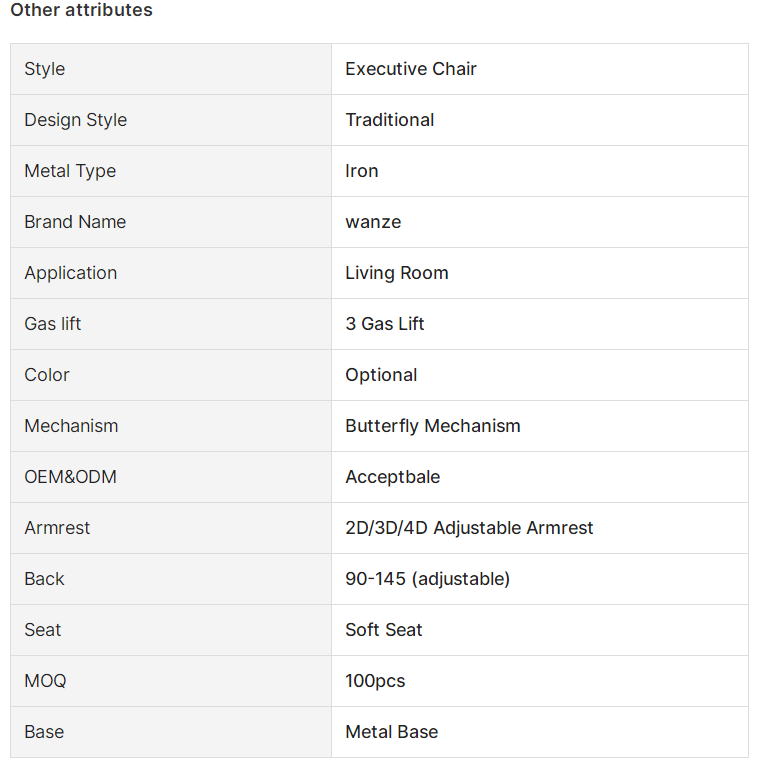Click the "Metal Type" attribute label

(70, 171)
